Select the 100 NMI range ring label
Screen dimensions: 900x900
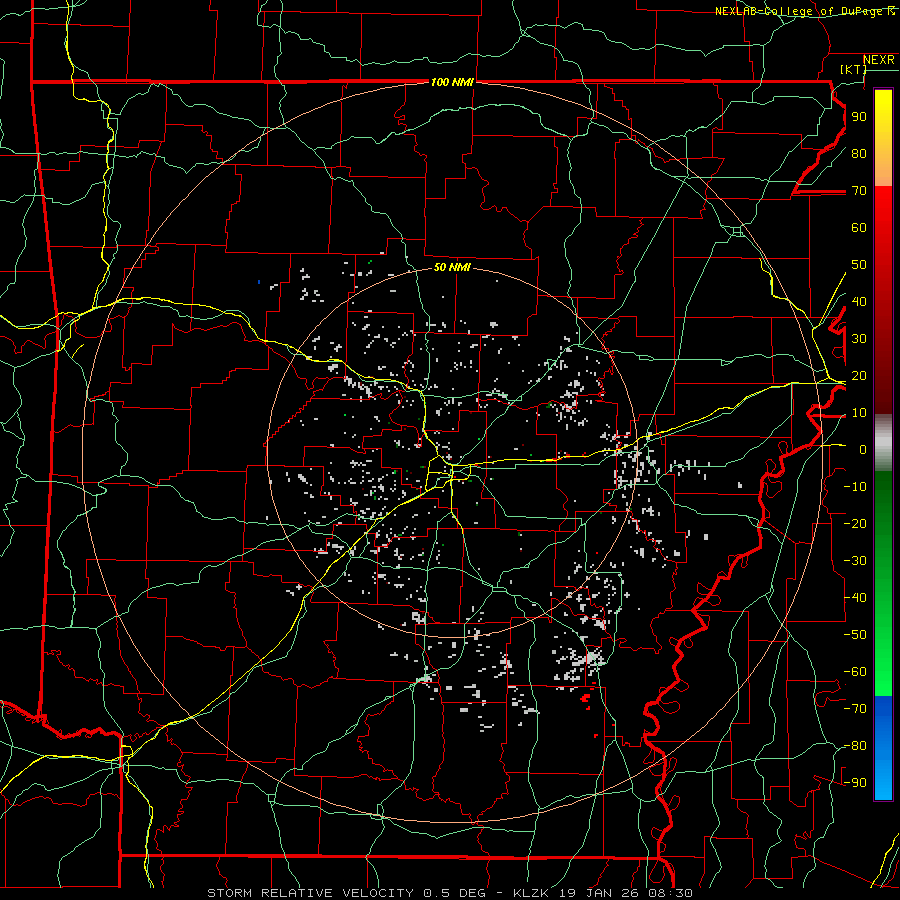tap(452, 82)
